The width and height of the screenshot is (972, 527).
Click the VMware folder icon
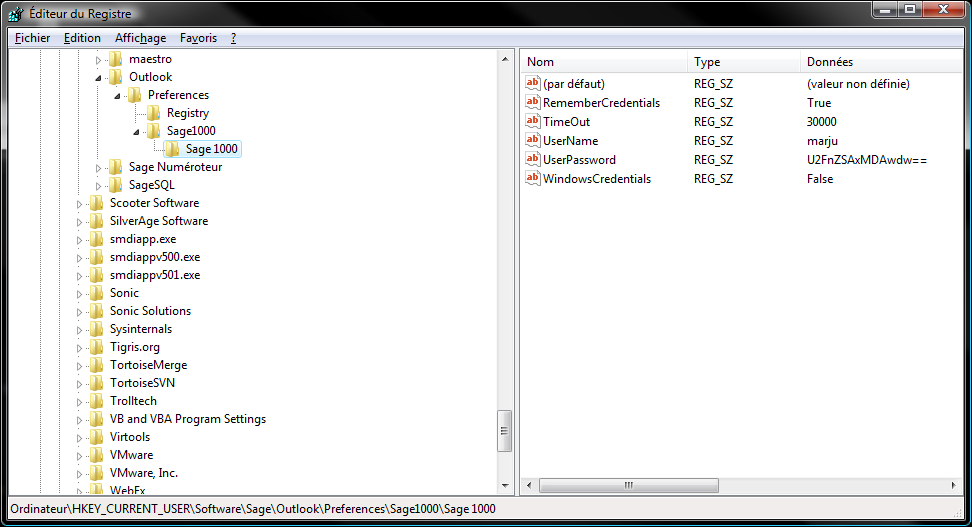click(97, 454)
